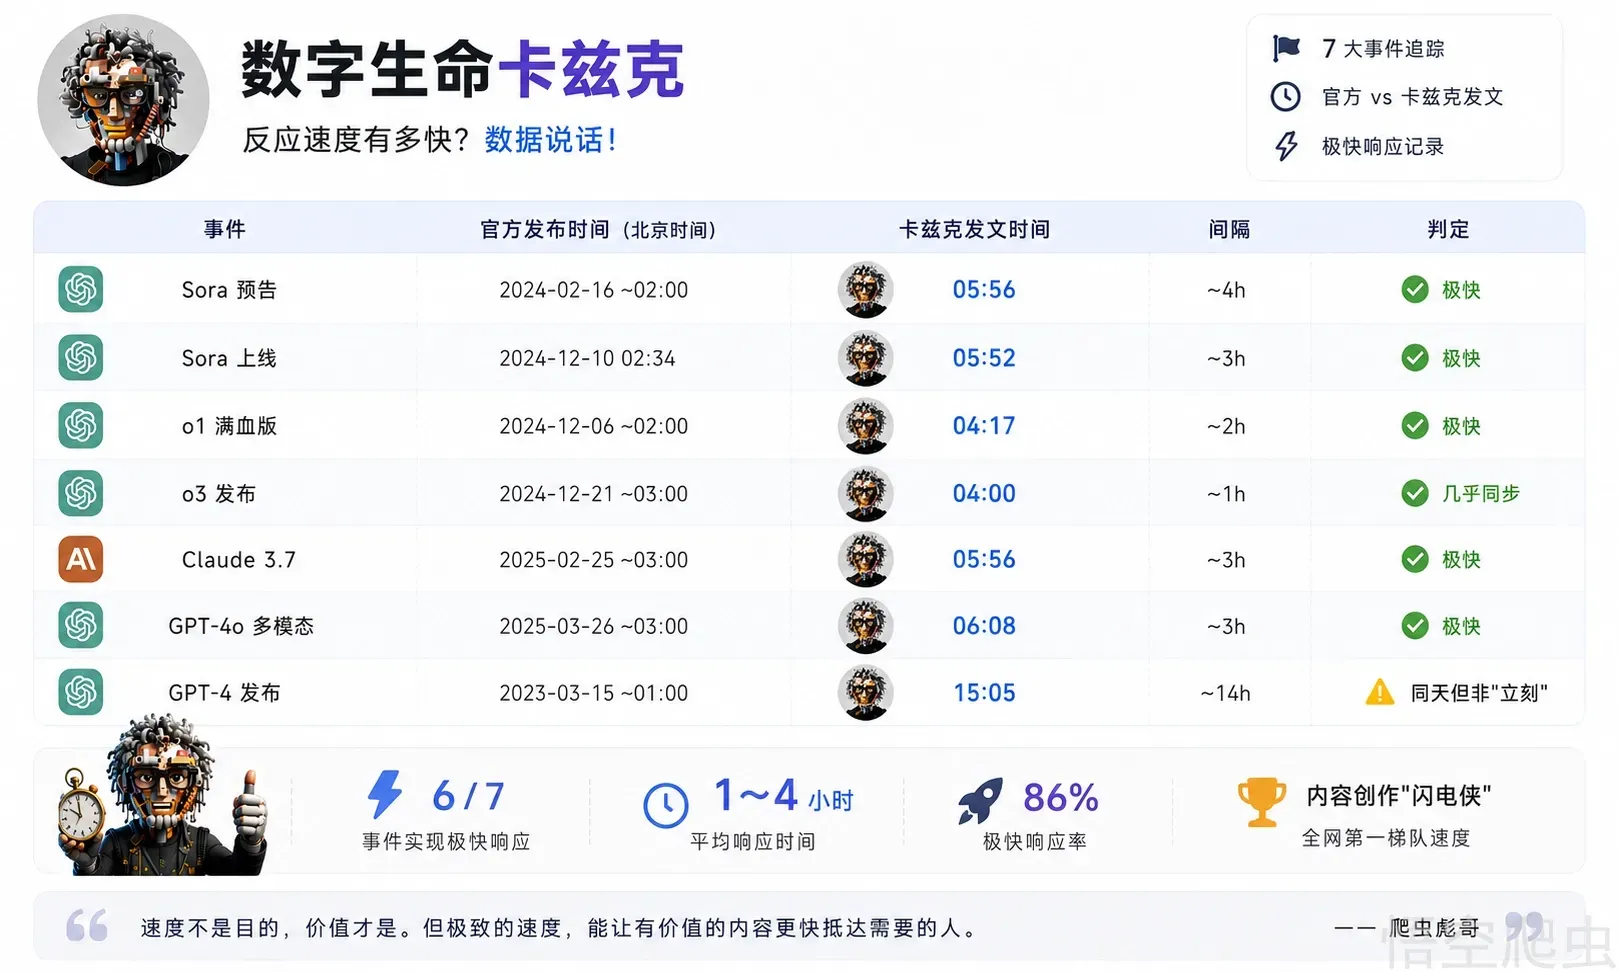The width and height of the screenshot is (1619, 972).
Task: Click the clock icon beside 官方 vs 卡兹克发文
Action: [1286, 97]
